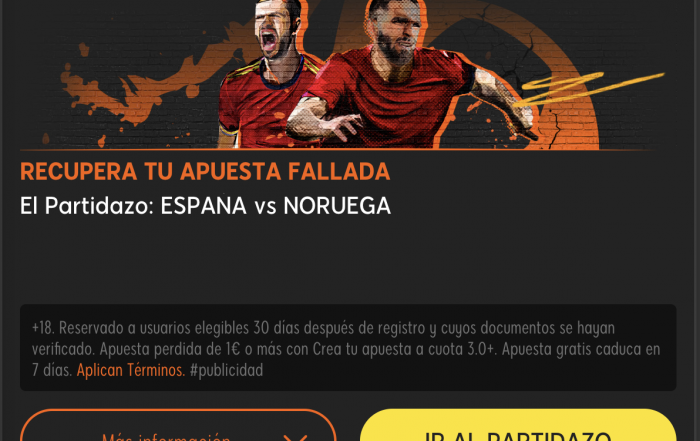Click El Partidazo: ESPAÑA vs NORUEGA title
This screenshot has width=700, height=441.
[205, 206]
